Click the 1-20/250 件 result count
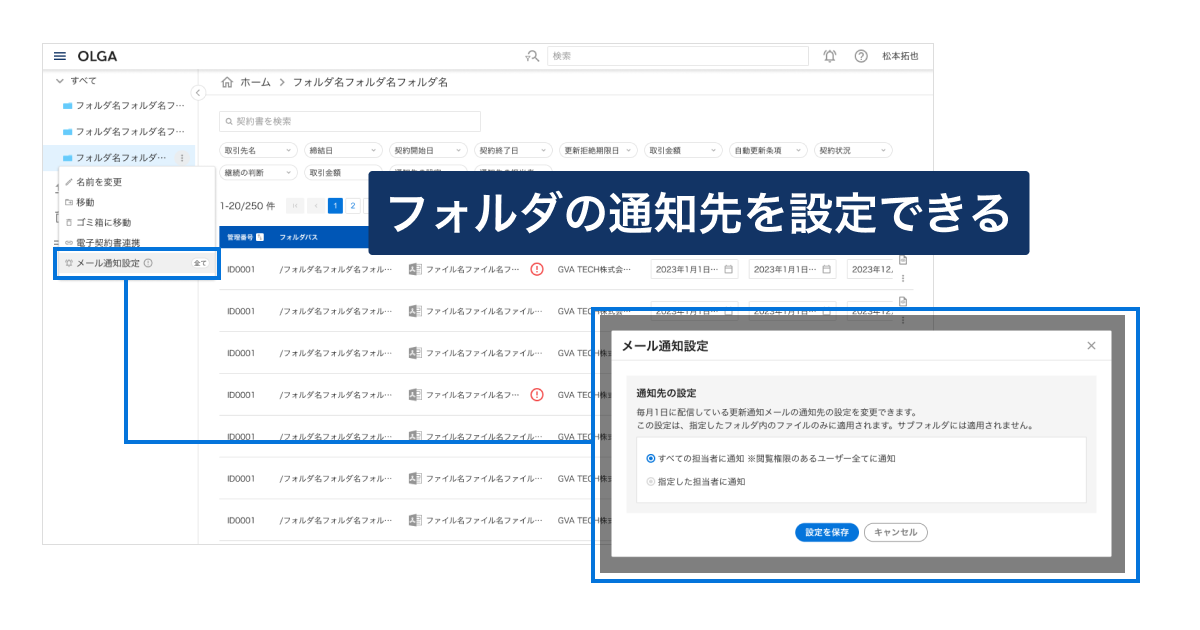This screenshot has height=630, width=1200. (x=248, y=206)
